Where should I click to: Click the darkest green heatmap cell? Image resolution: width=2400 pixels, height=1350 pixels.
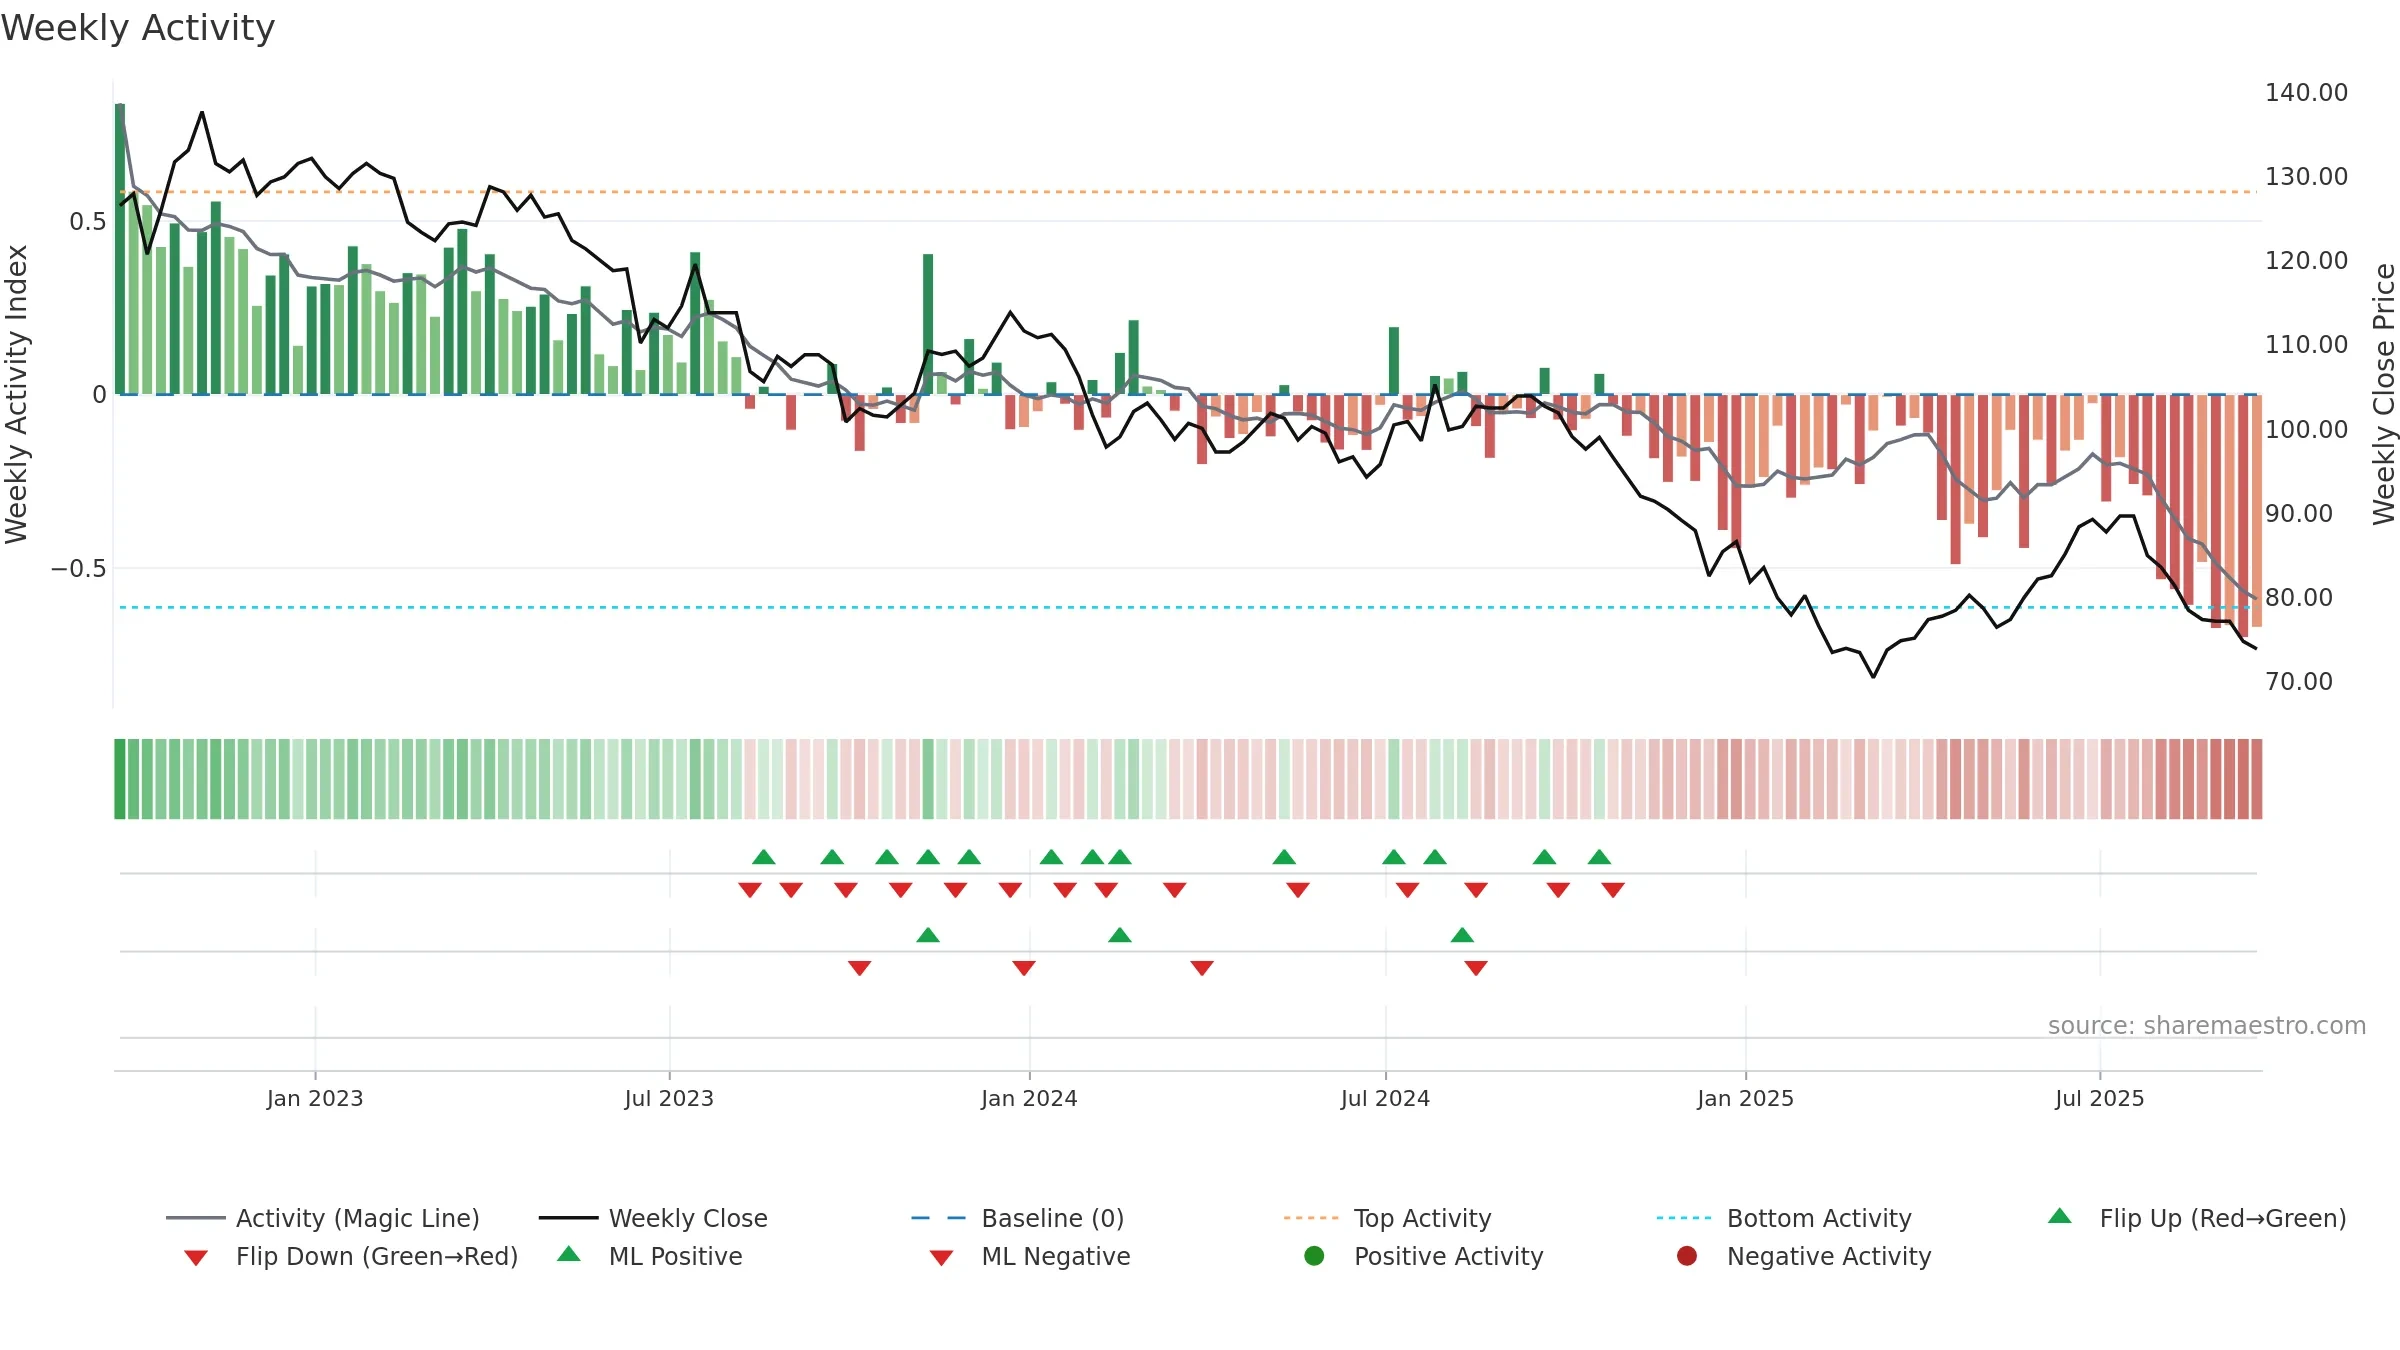[x=120, y=779]
